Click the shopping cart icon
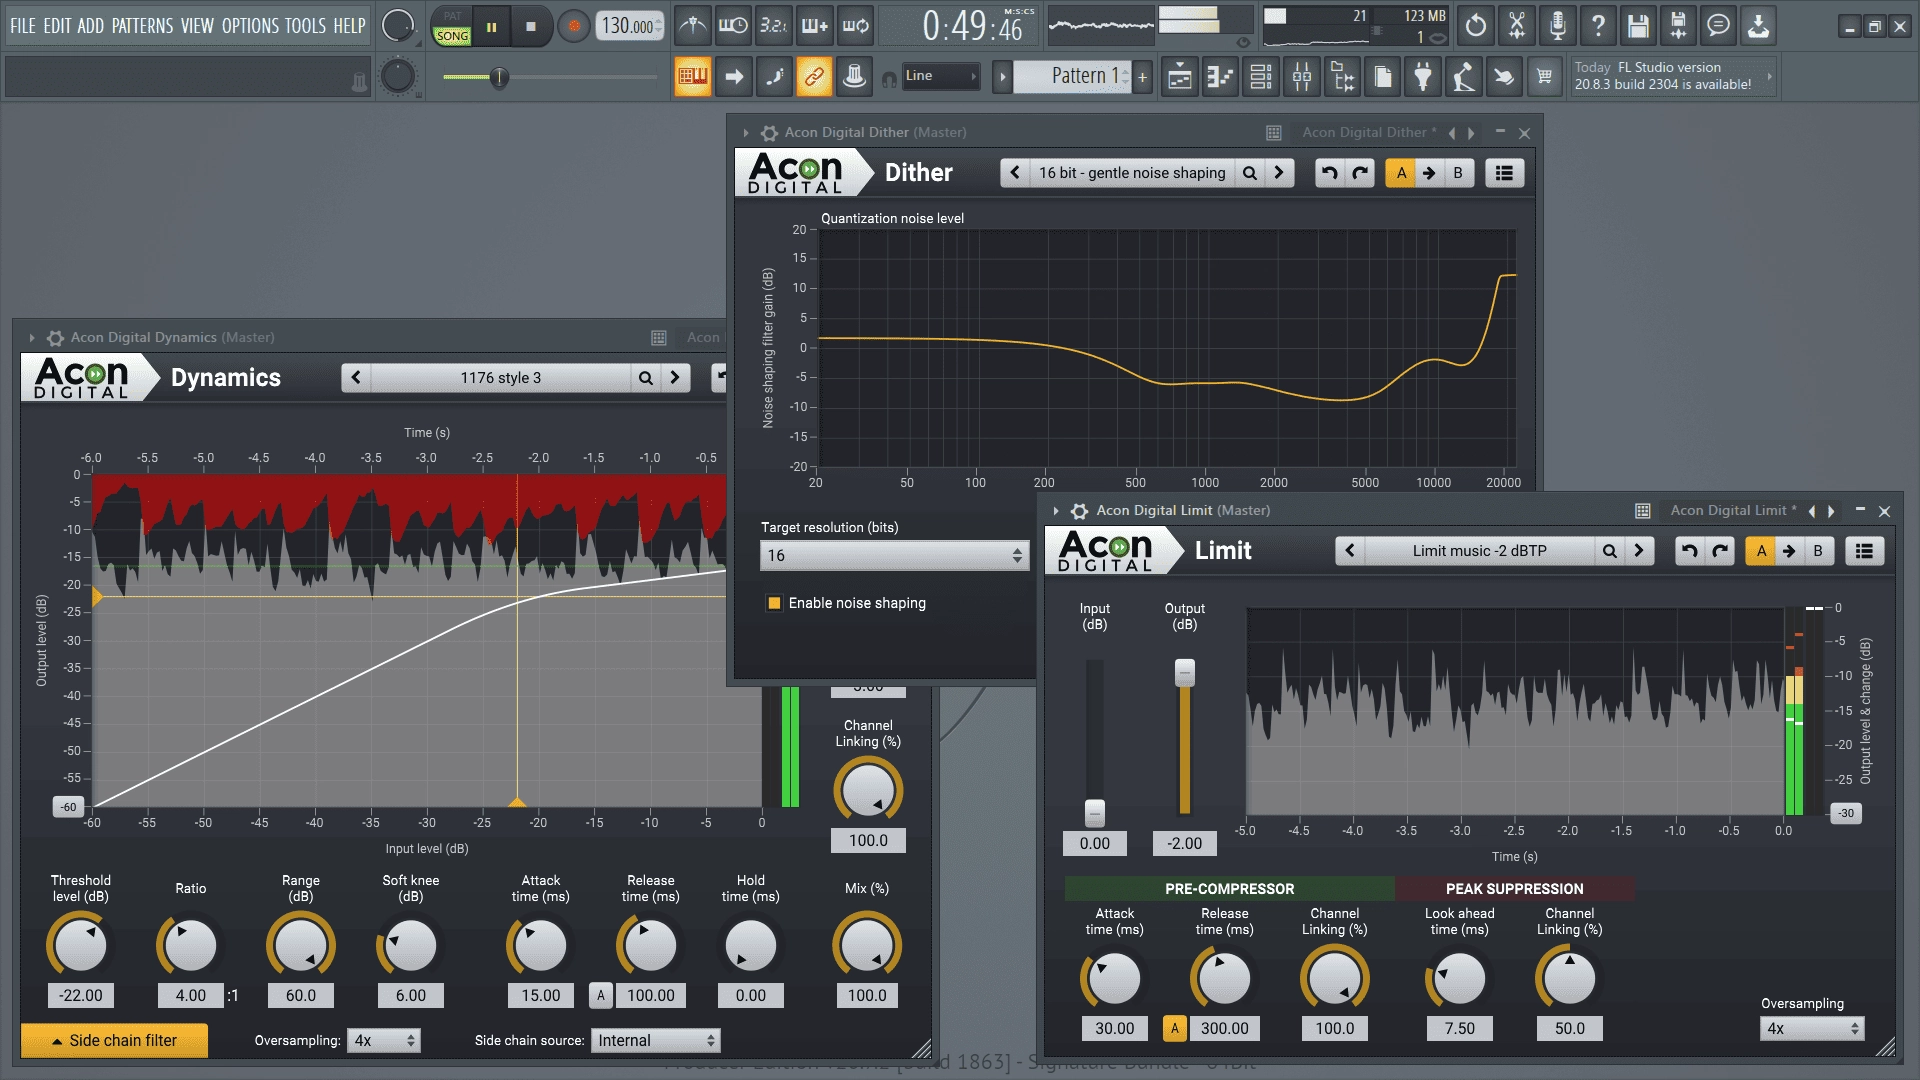1920x1080 pixels. click(1545, 77)
